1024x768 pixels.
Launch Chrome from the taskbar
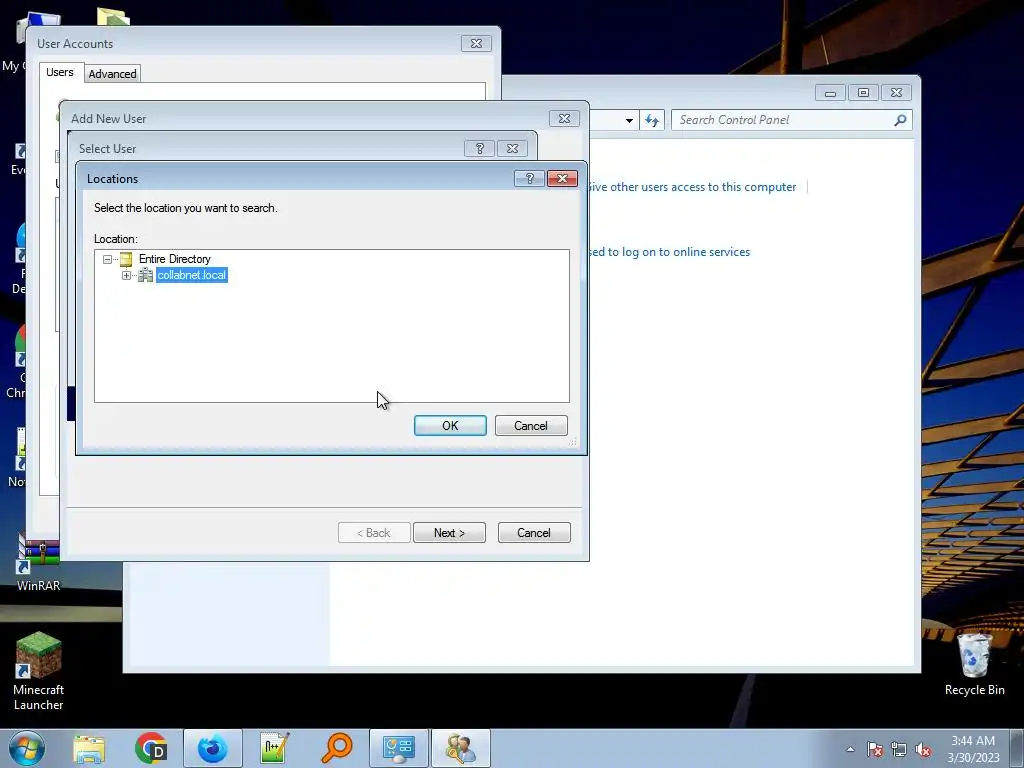[151, 748]
